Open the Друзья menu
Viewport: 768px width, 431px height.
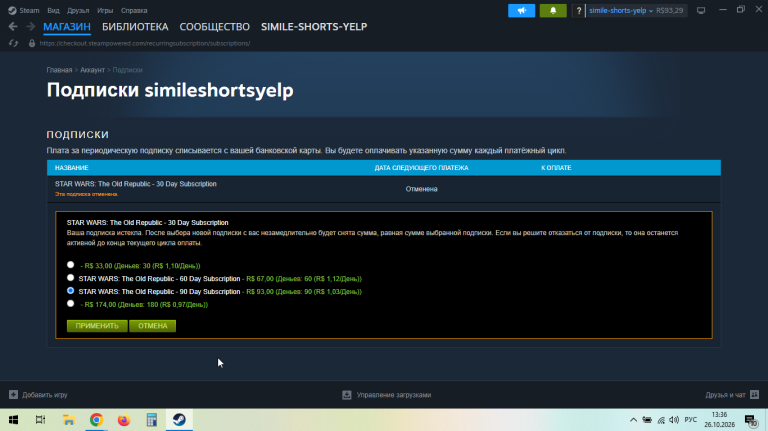point(78,10)
